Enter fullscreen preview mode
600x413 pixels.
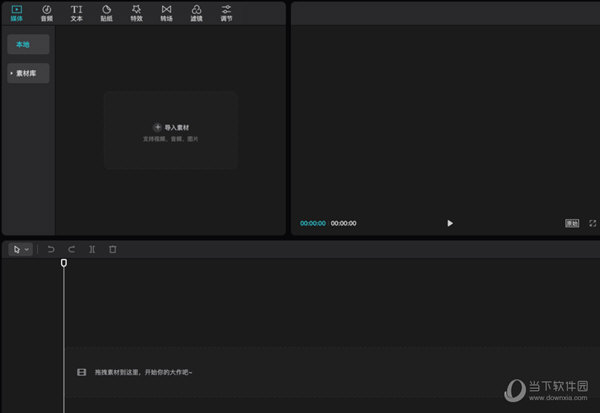[x=589, y=223]
